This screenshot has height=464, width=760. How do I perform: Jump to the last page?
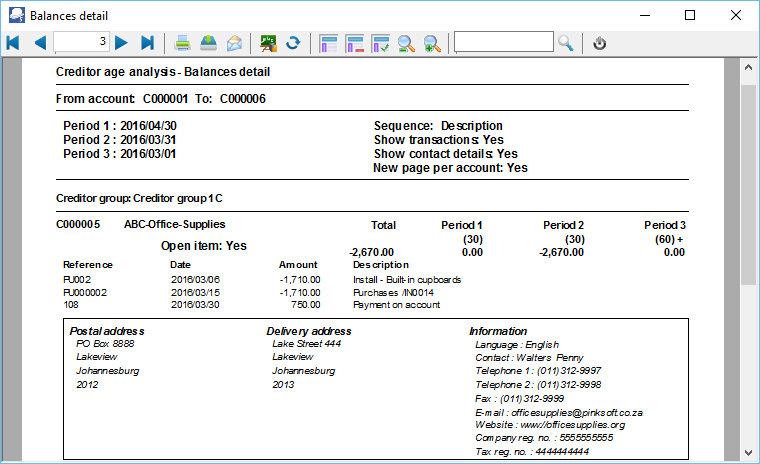(148, 43)
